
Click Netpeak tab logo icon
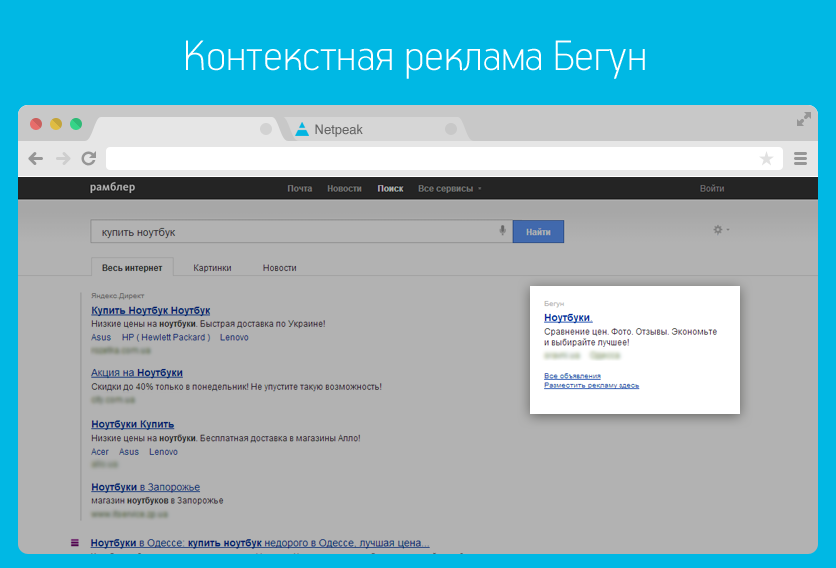[302, 129]
